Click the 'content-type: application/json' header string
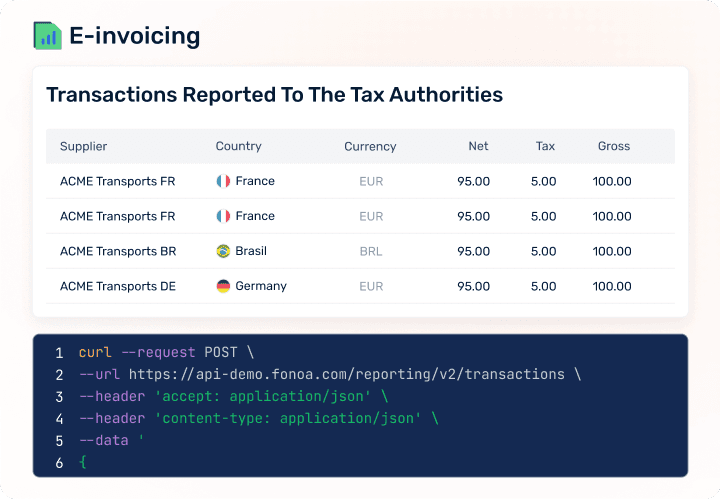 click(x=288, y=418)
